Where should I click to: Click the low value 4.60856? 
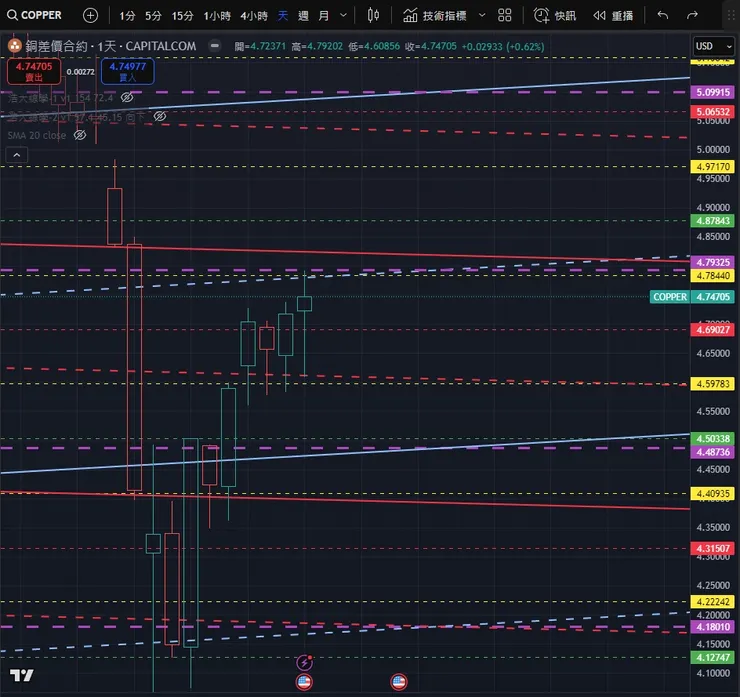point(382,46)
